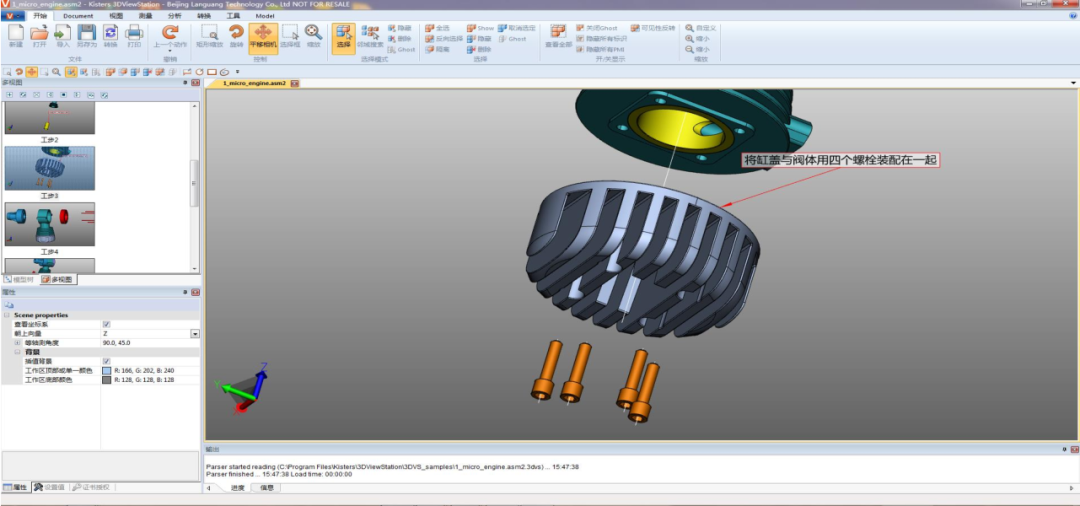The width and height of the screenshot is (1080, 506).
Task: Switch to the Model ribbon tab
Action: (x=264, y=15)
